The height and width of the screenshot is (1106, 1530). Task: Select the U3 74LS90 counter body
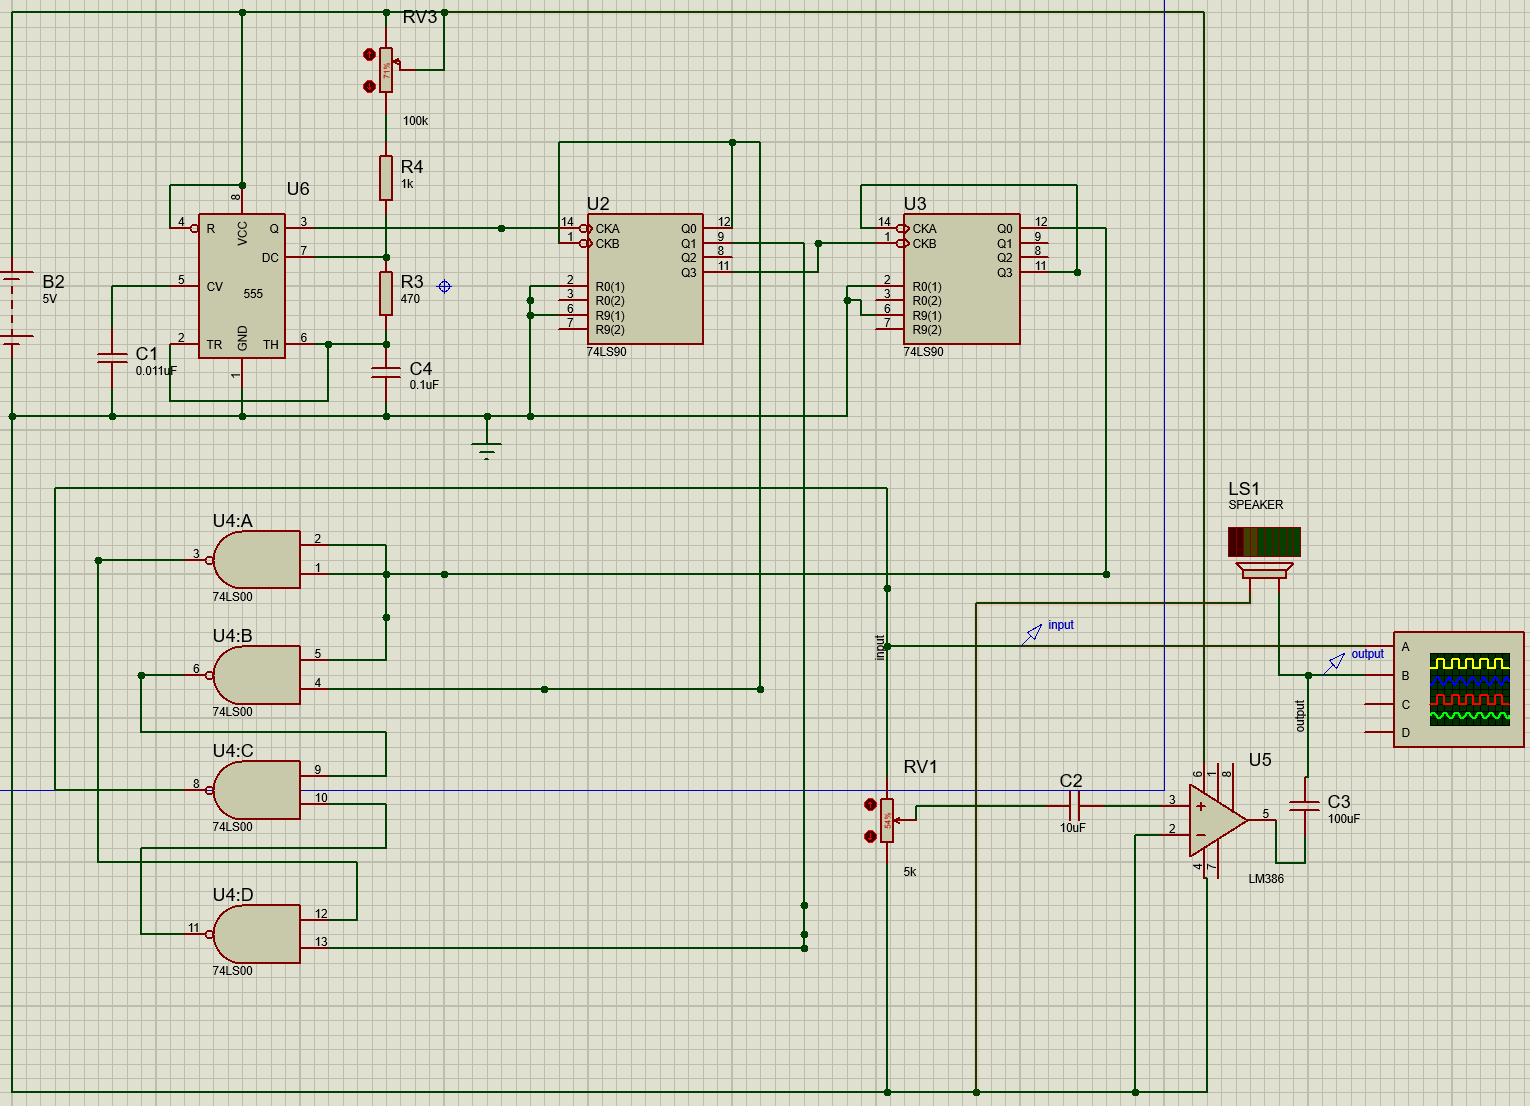coord(962,279)
